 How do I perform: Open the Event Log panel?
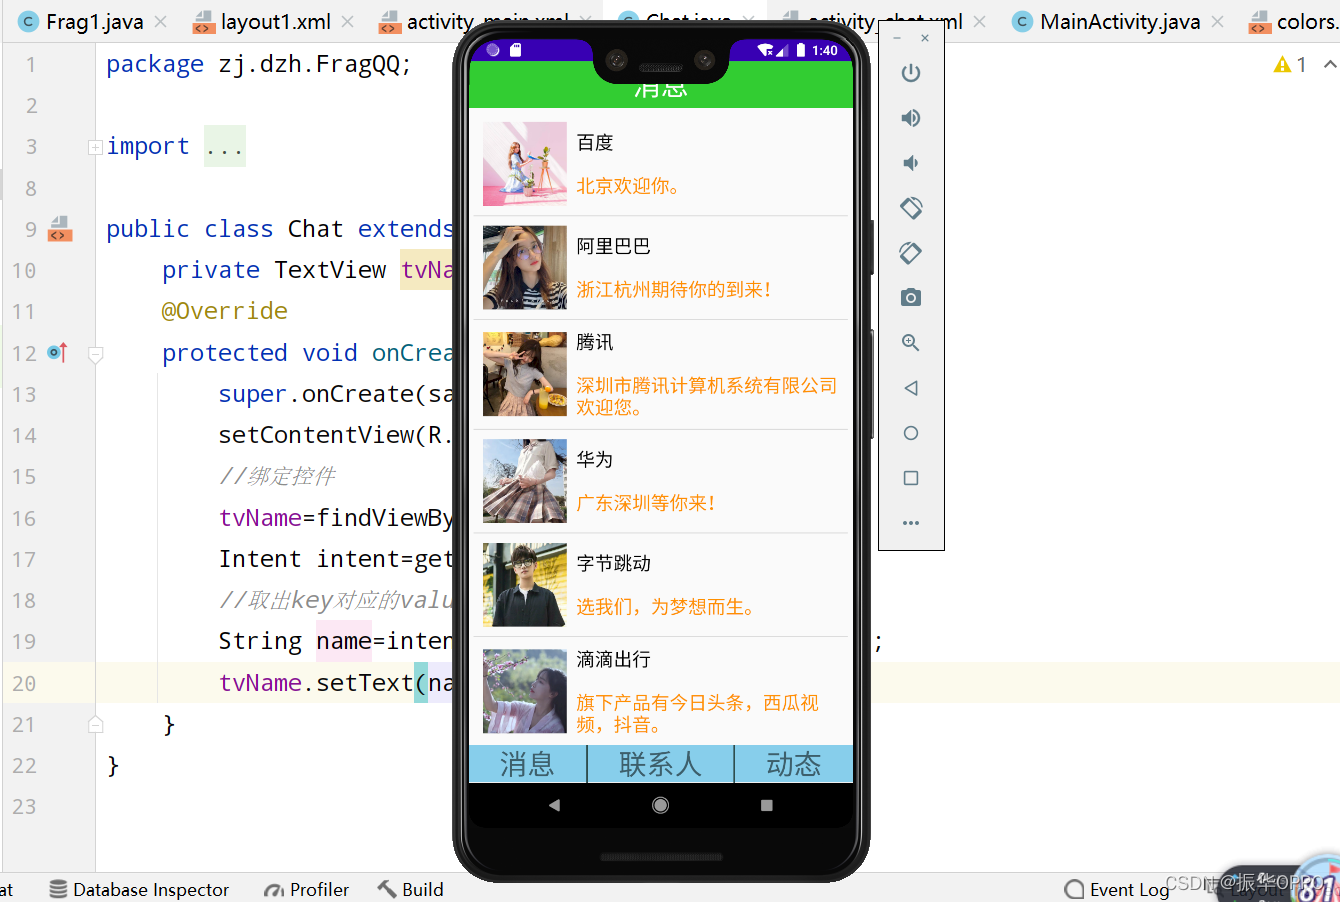[1117, 889]
